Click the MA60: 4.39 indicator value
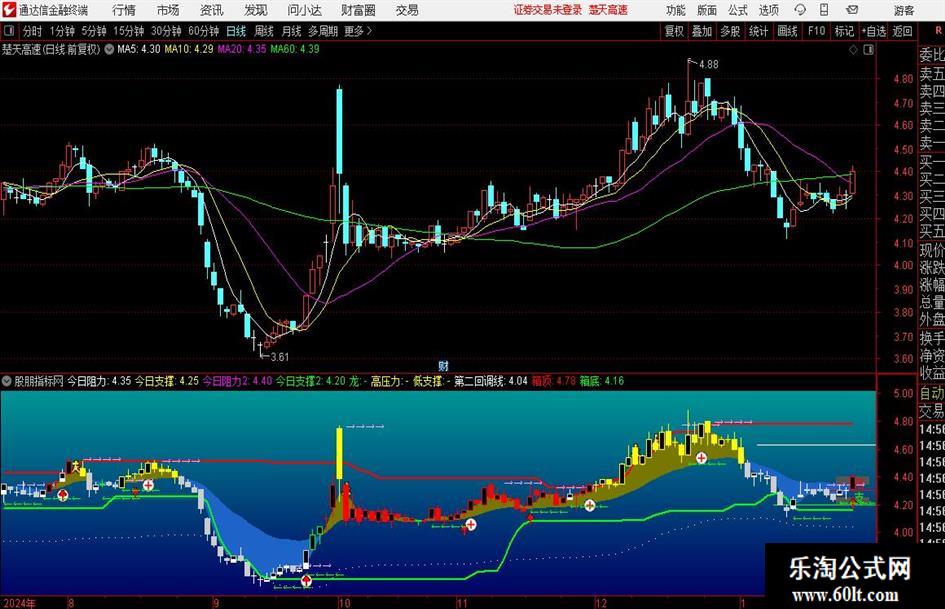Screen dimensions: 945x609 point(295,49)
